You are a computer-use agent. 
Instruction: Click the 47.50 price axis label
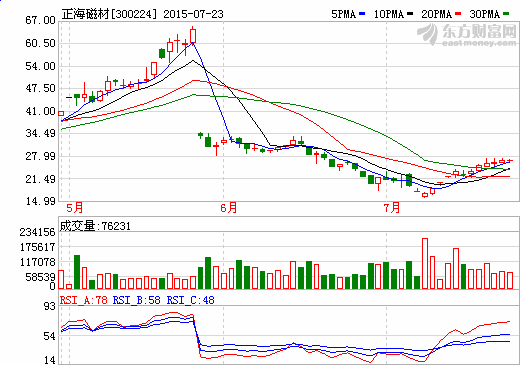click(x=40, y=88)
